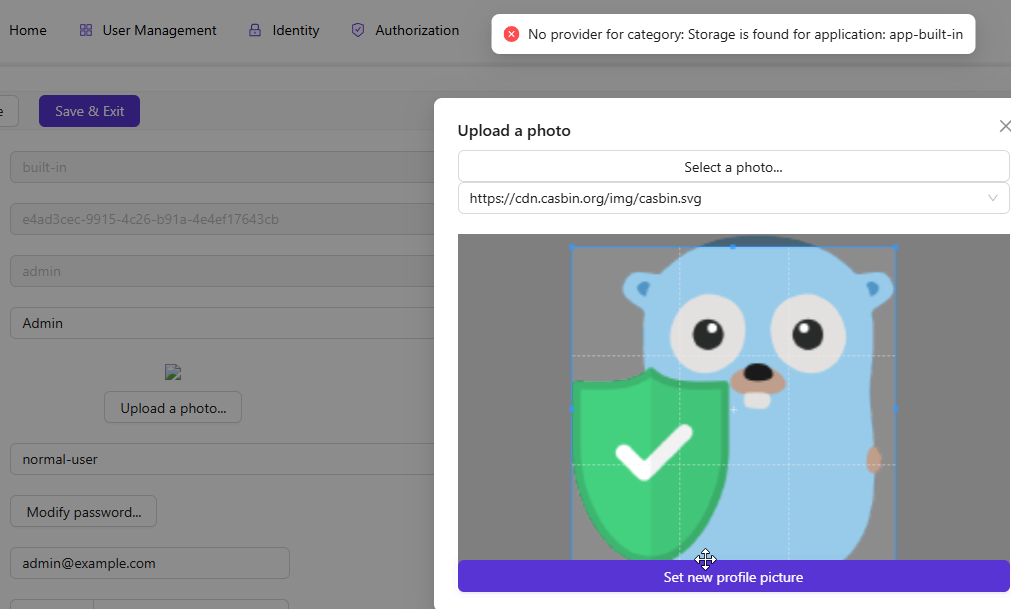Click the top-center crop handle
The width and height of the screenshot is (1011, 609).
click(733, 246)
